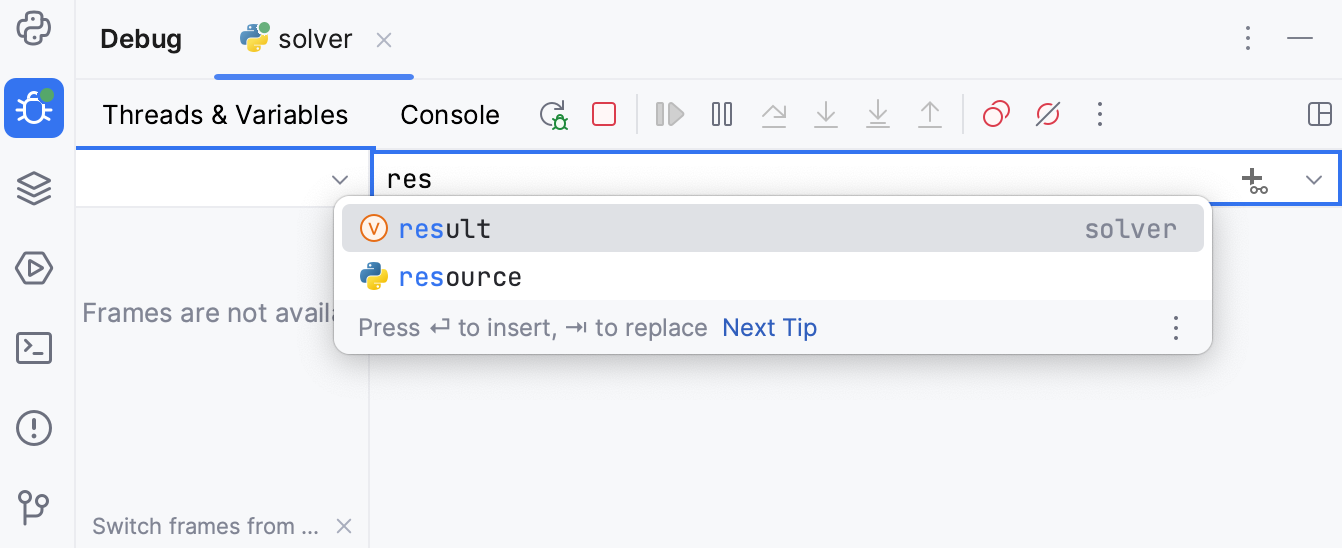Image resolution: width=1342 pixels, height=548 pixels.
Task: Click the Step Over icon
Action: click(x=774, y=115)
